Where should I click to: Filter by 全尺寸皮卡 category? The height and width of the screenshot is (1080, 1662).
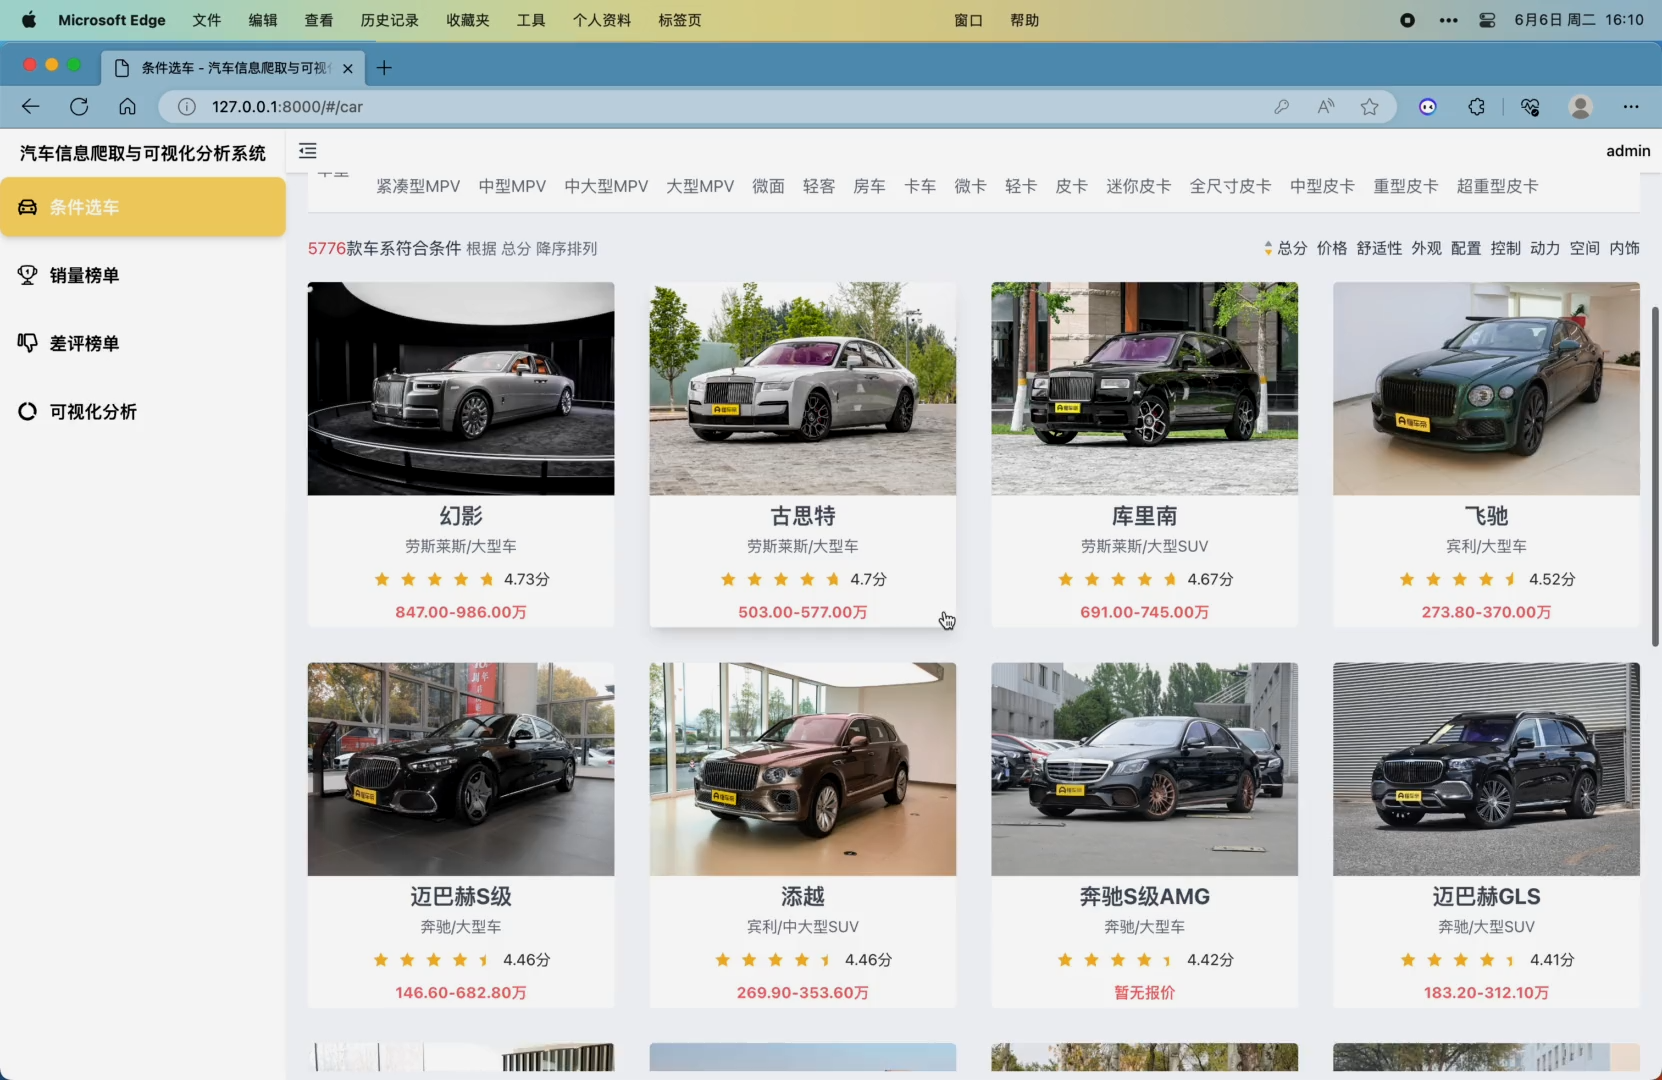click(1230, 186)
